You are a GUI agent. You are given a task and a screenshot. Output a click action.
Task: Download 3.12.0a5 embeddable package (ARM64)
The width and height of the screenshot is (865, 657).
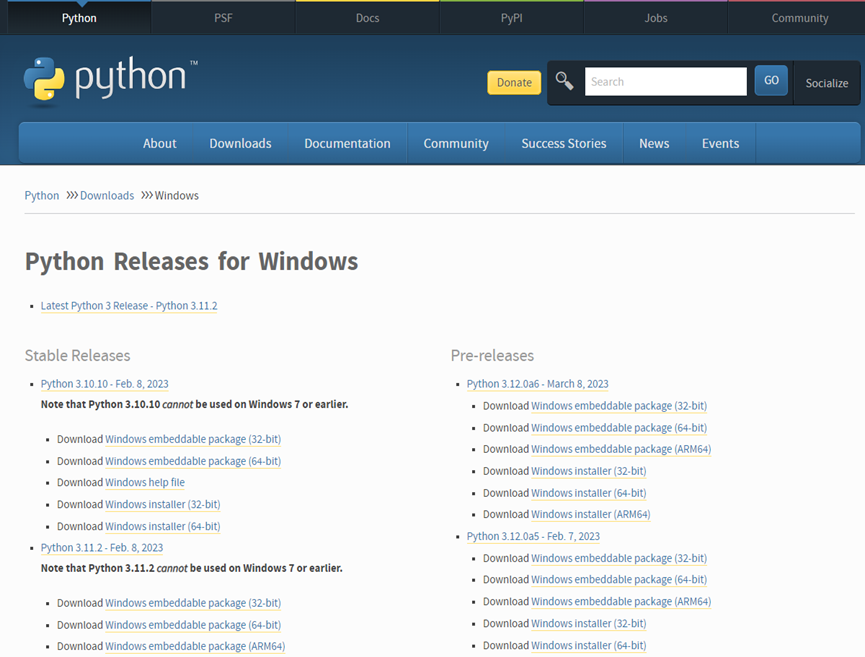pyautogui.click(x=621, y=602)
